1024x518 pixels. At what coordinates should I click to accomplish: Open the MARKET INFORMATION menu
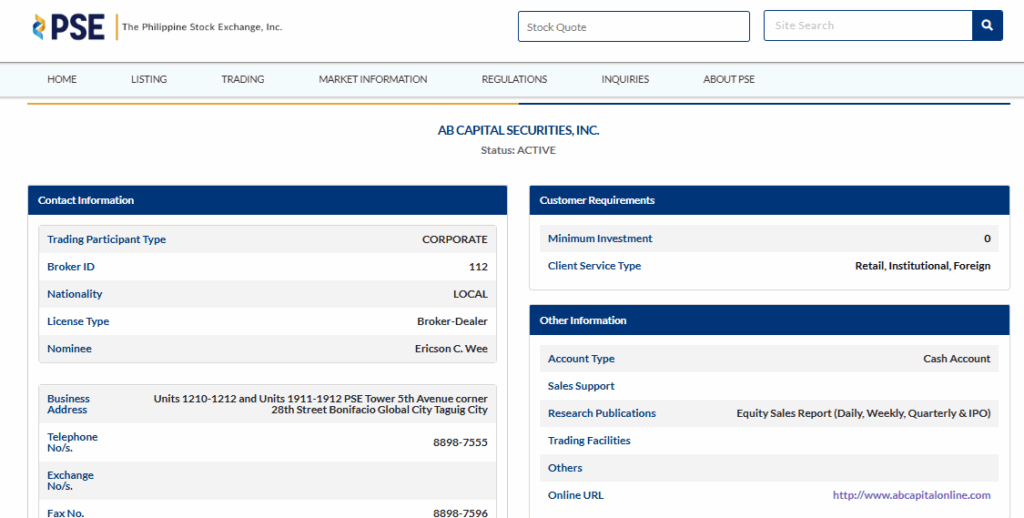[x=373, y=79]
